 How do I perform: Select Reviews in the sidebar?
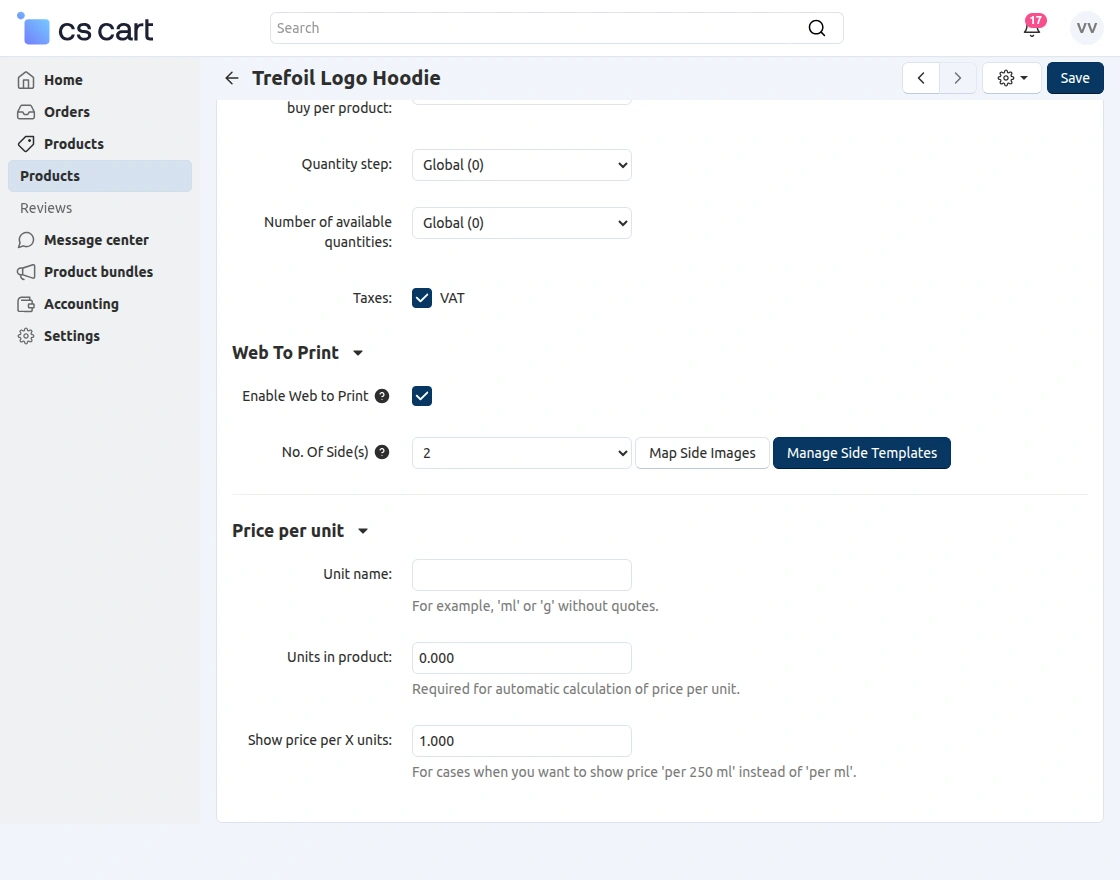click(45, 208)
